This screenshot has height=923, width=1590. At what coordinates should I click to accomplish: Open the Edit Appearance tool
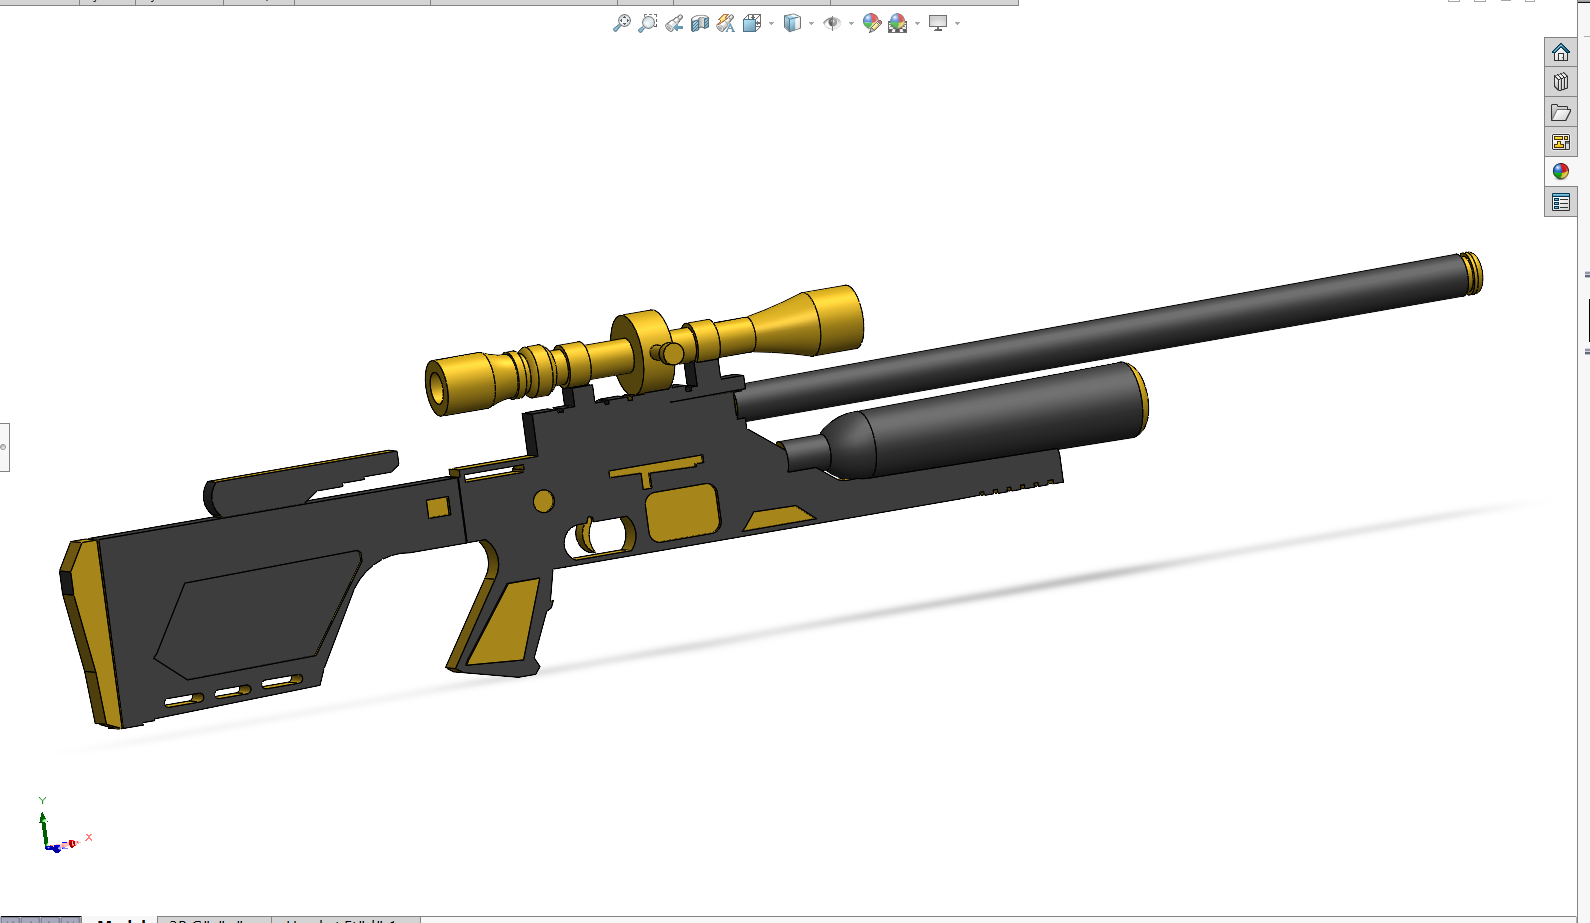872,23
